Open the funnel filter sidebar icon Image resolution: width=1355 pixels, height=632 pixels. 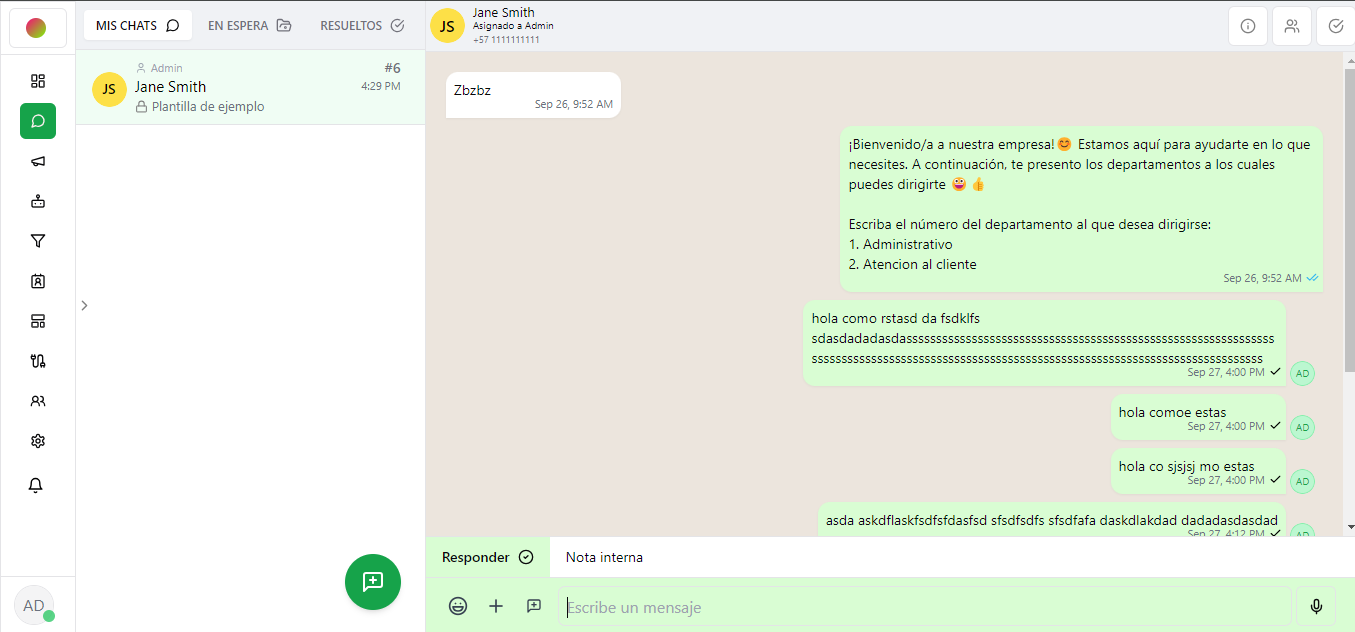point(38,241)
